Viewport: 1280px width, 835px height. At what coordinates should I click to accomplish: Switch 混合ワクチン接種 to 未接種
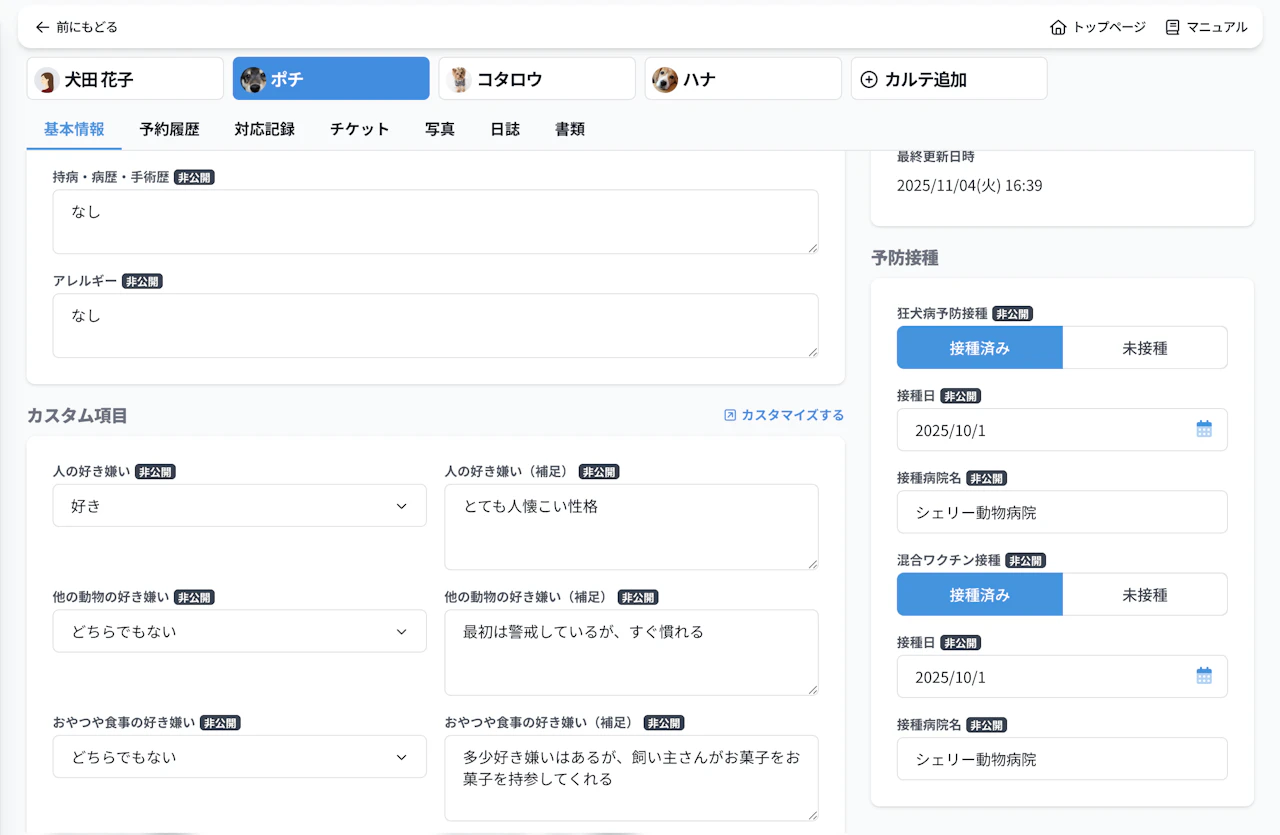1145,594
